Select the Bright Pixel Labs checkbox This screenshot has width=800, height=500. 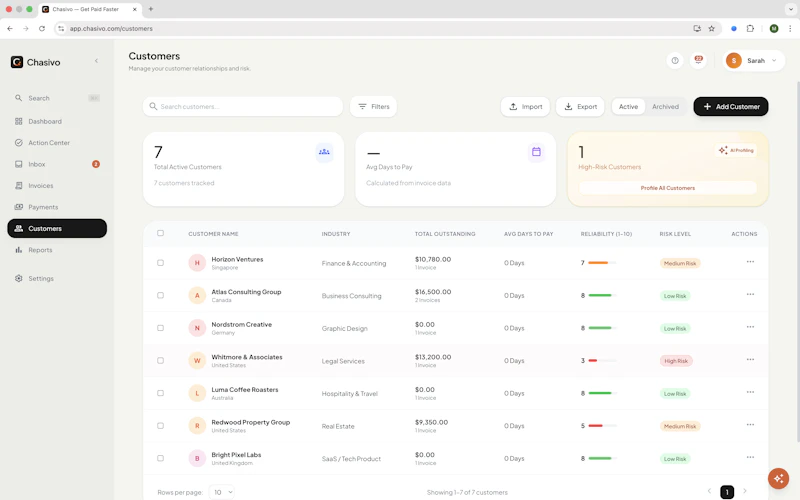pyautogui.click(x=160, y=458)
